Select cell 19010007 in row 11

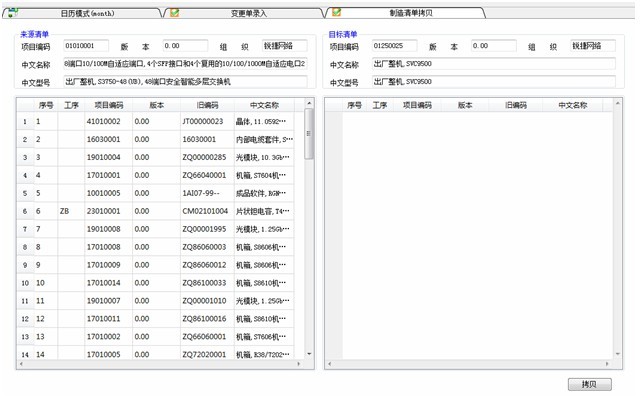point(108,301)
